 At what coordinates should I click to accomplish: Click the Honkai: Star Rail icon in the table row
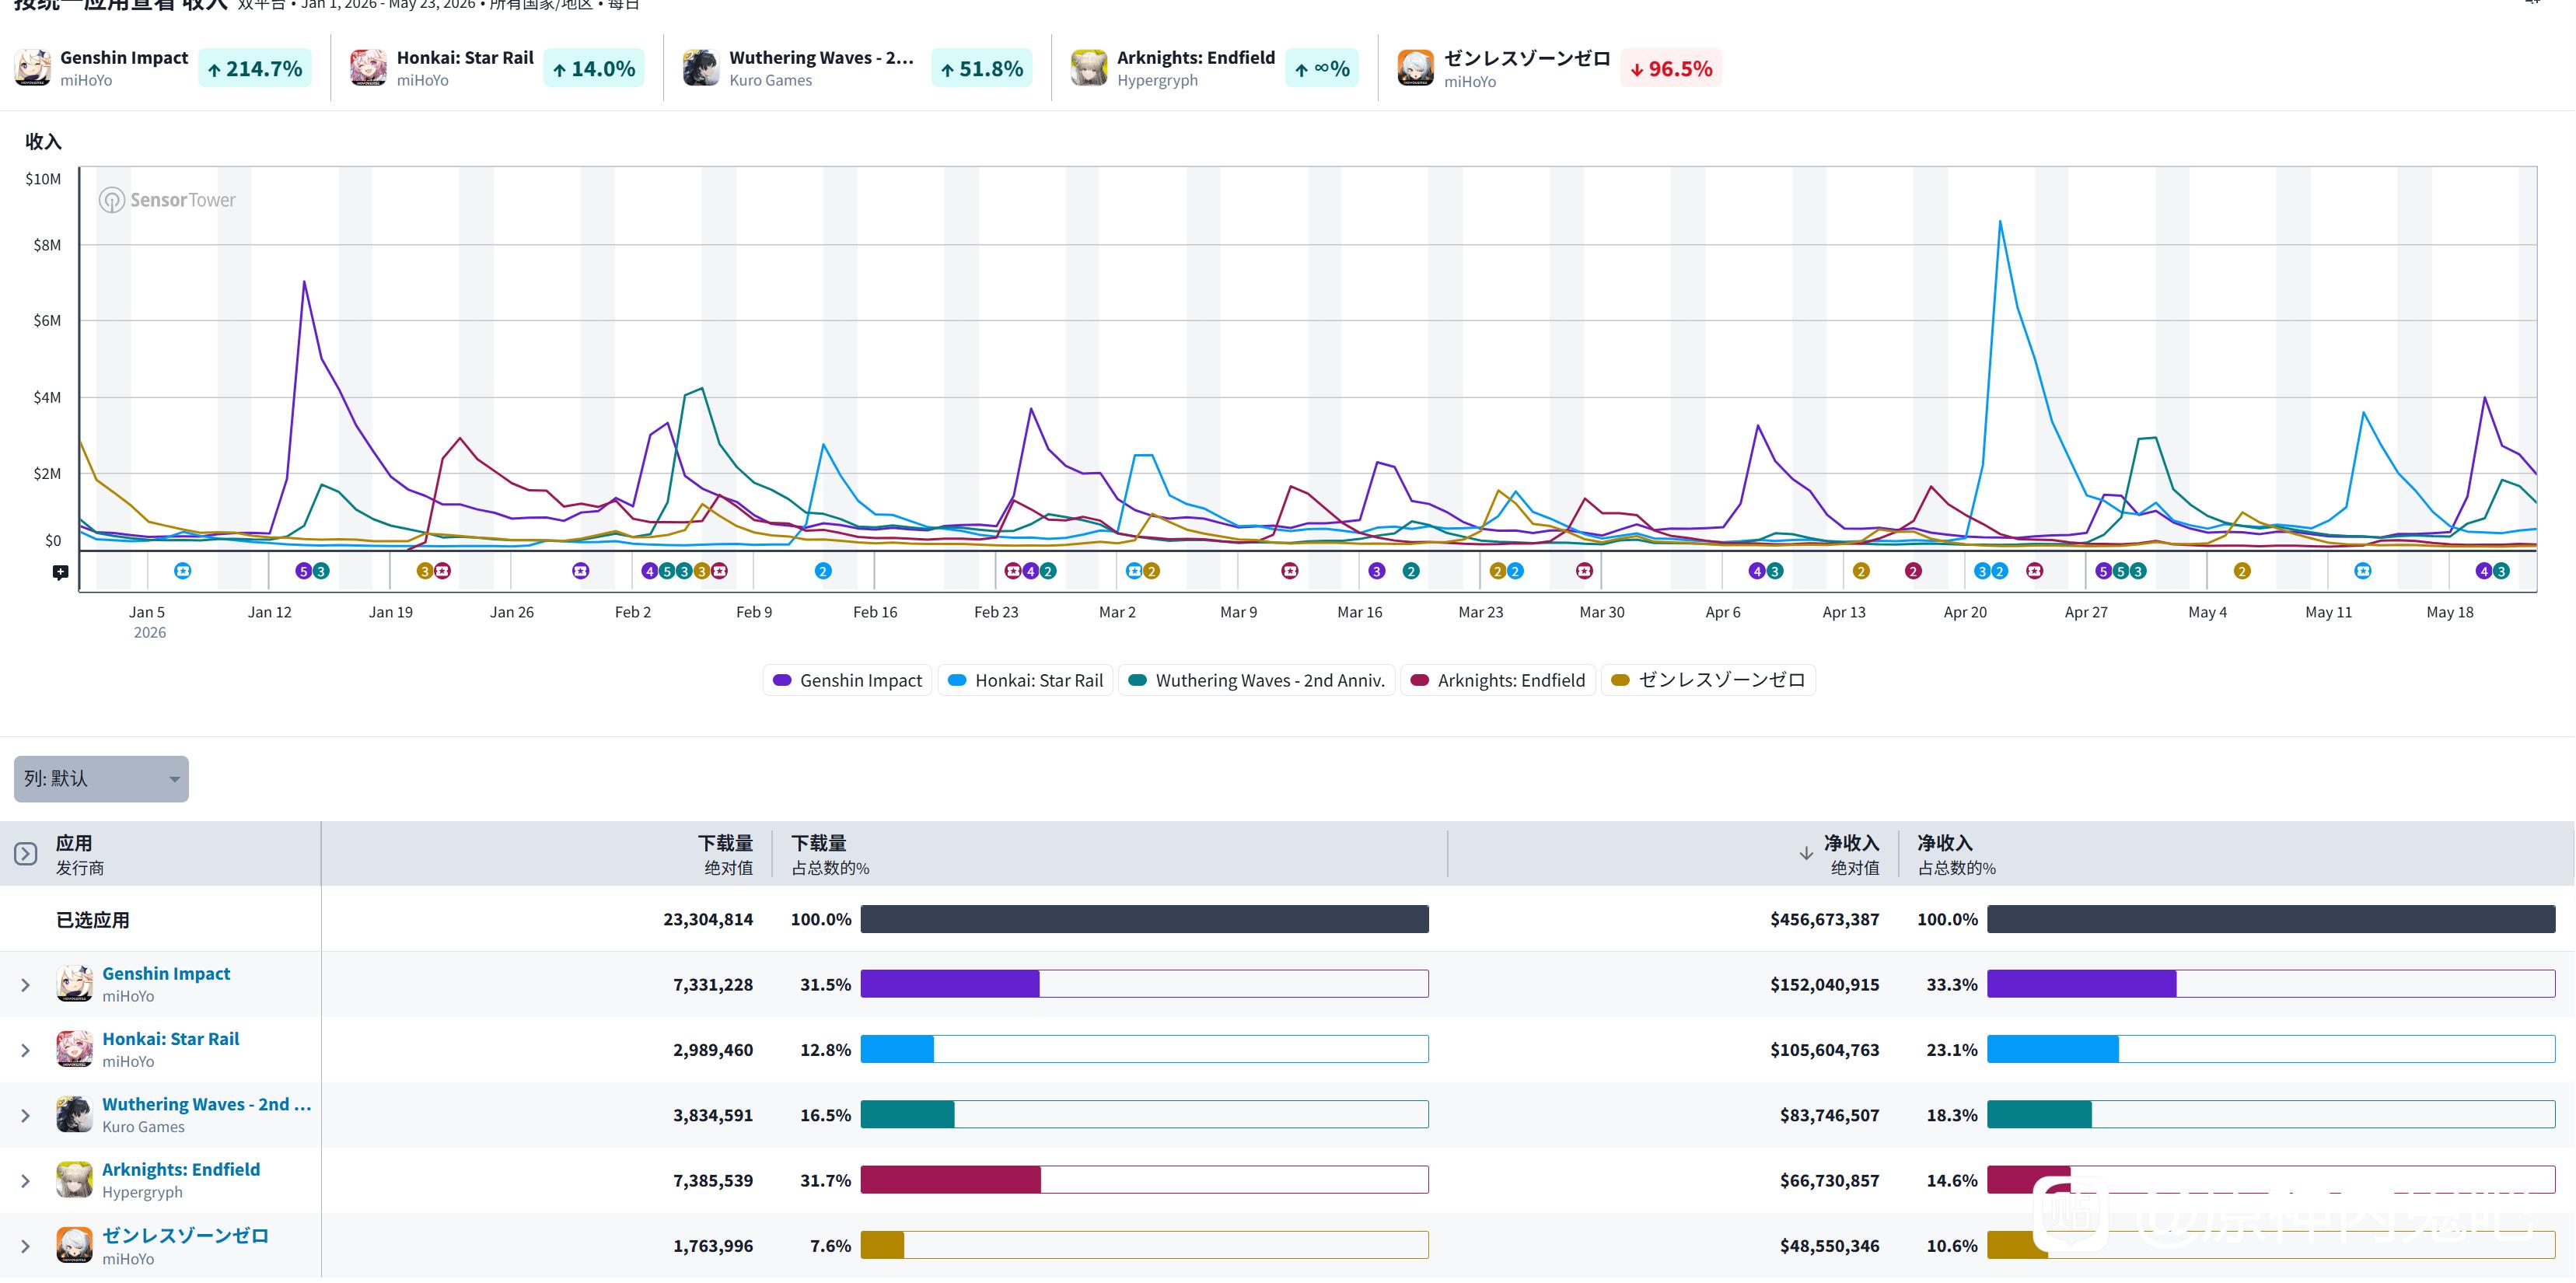point(75,1049)
